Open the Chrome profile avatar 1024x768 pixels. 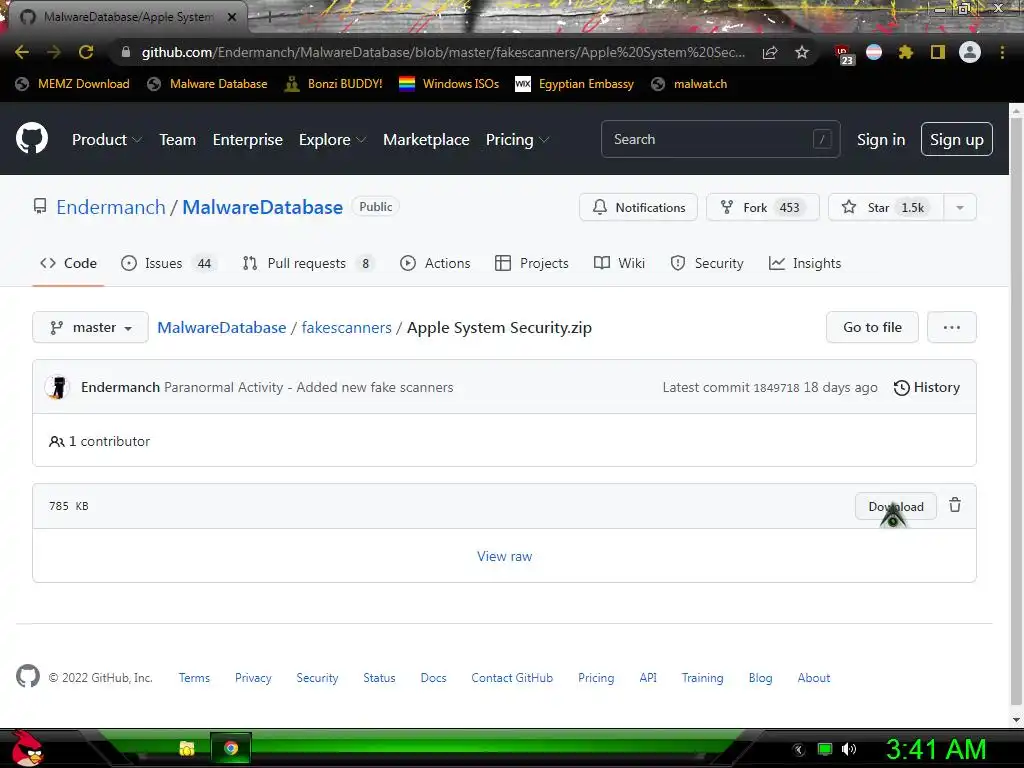click(x=970, y=52)
